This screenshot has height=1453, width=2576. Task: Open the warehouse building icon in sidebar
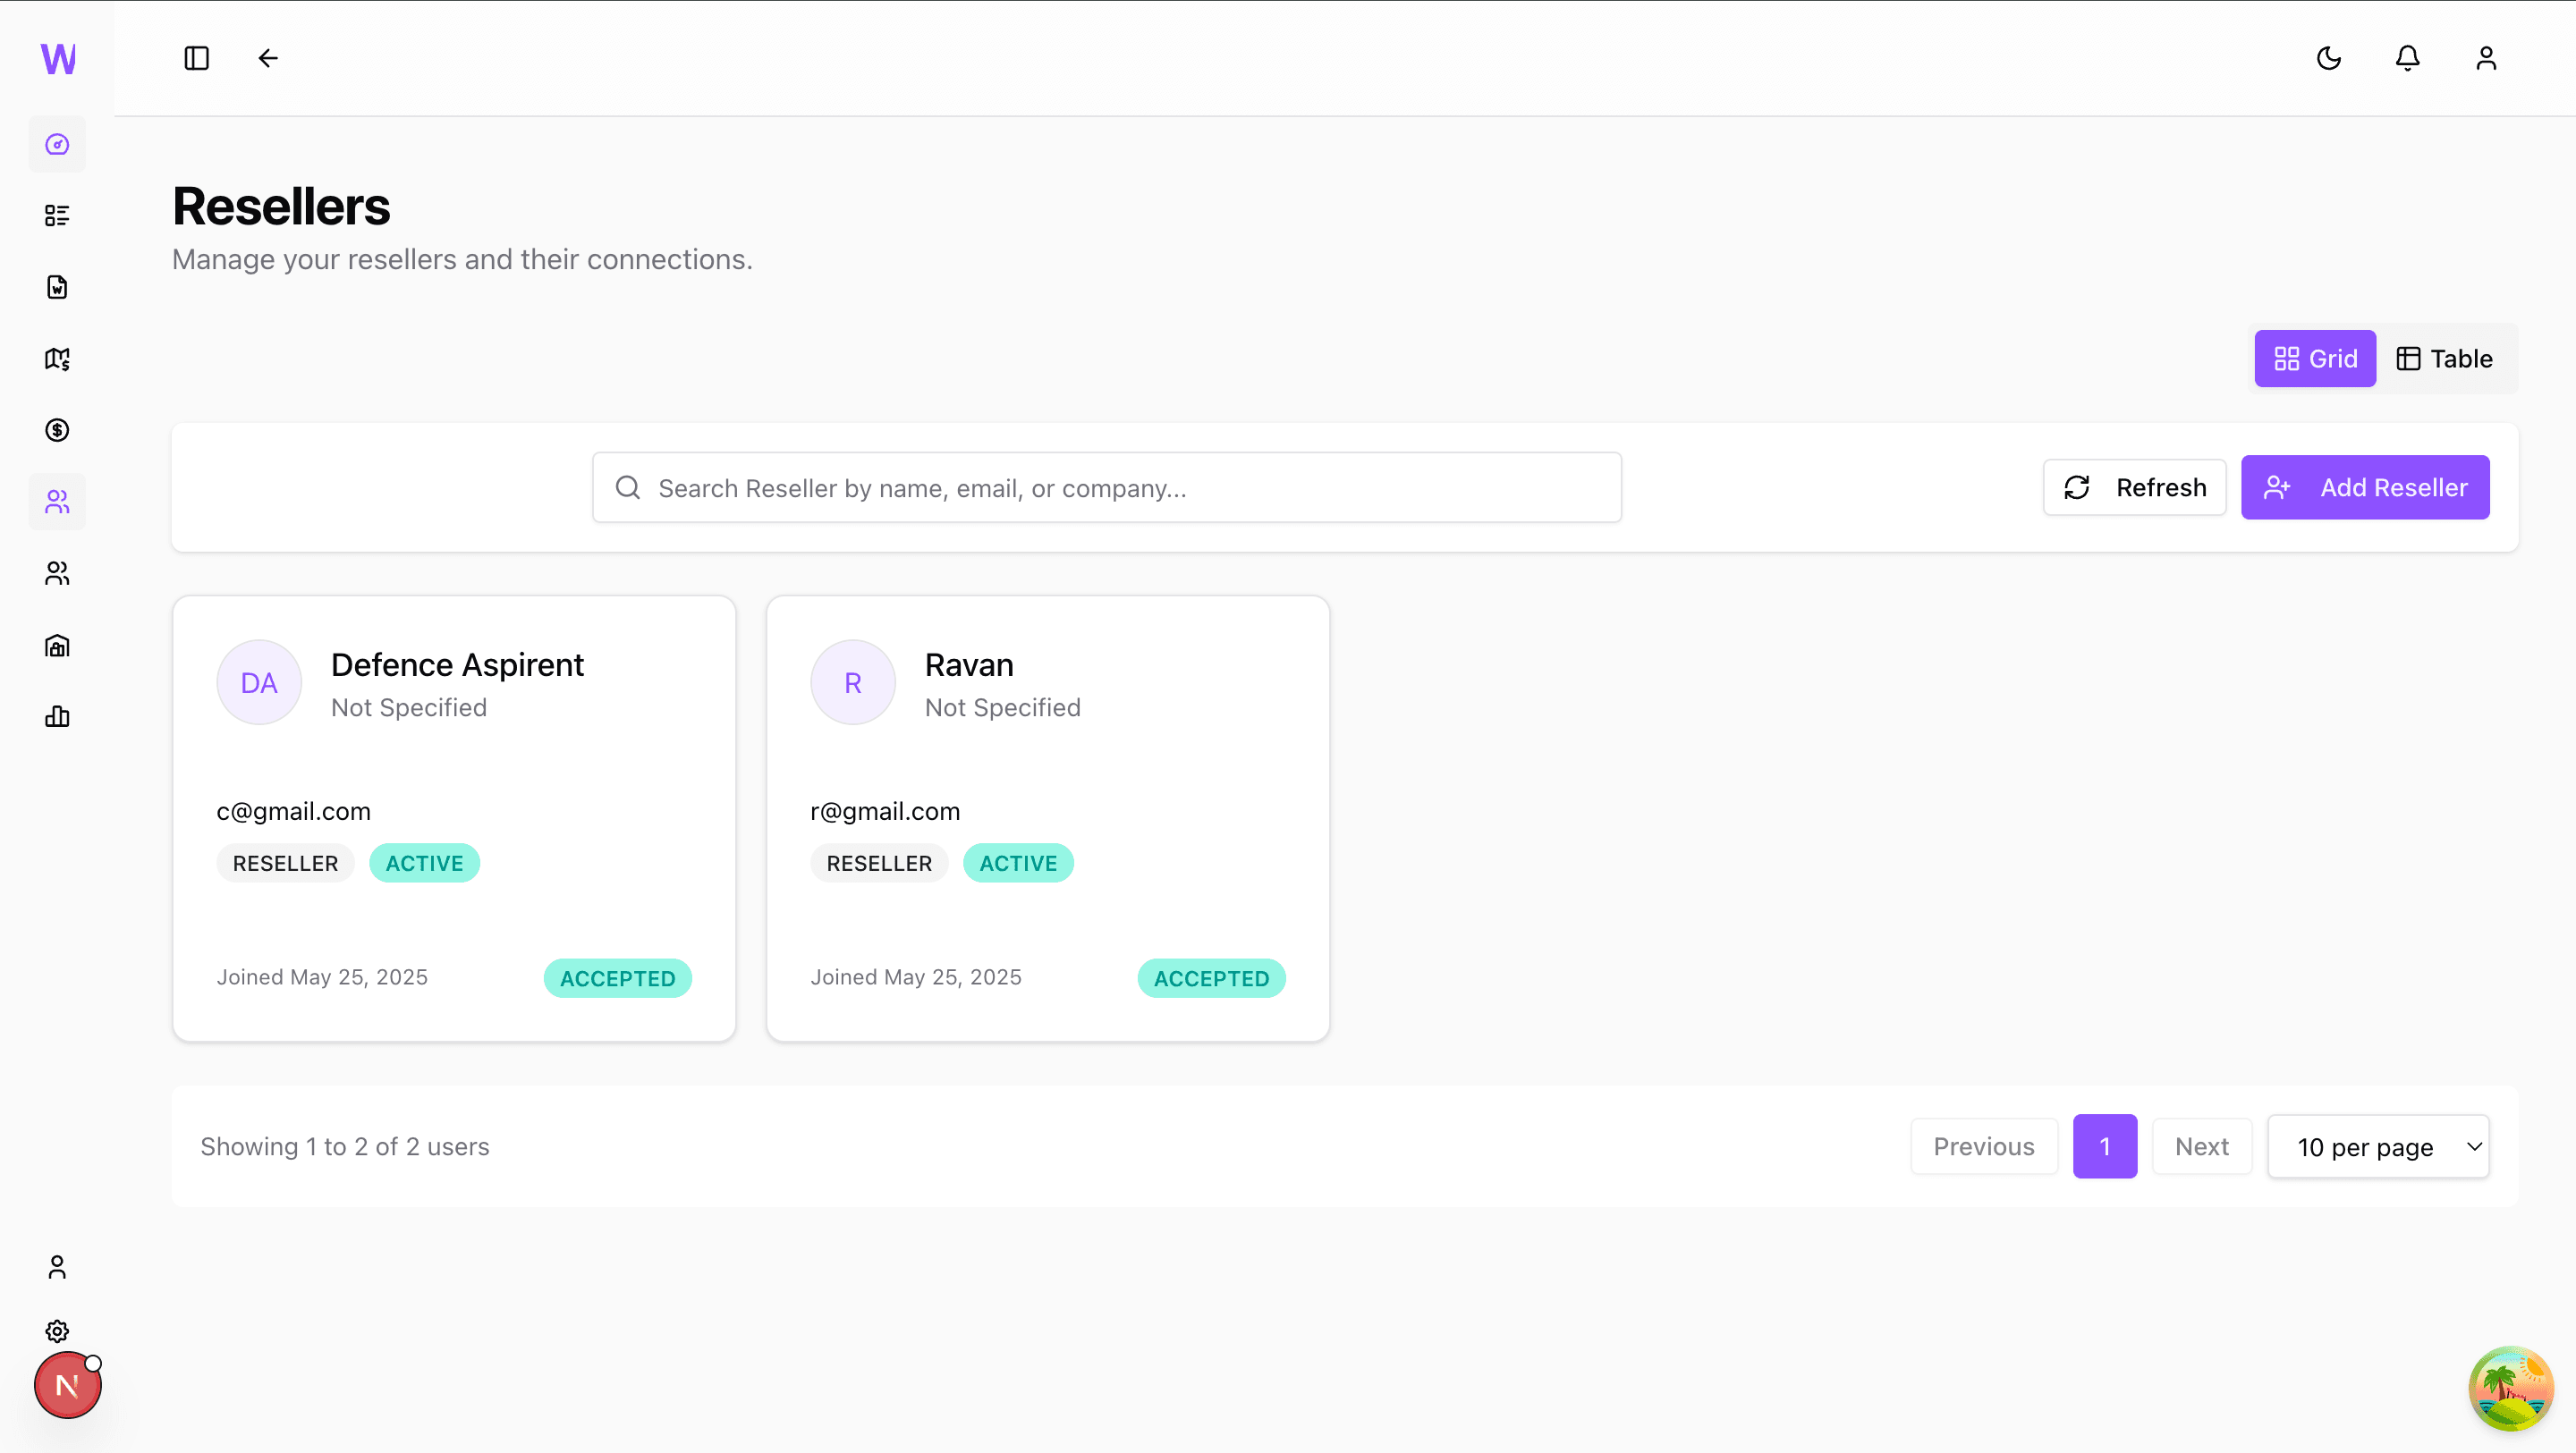pos(57,645)
